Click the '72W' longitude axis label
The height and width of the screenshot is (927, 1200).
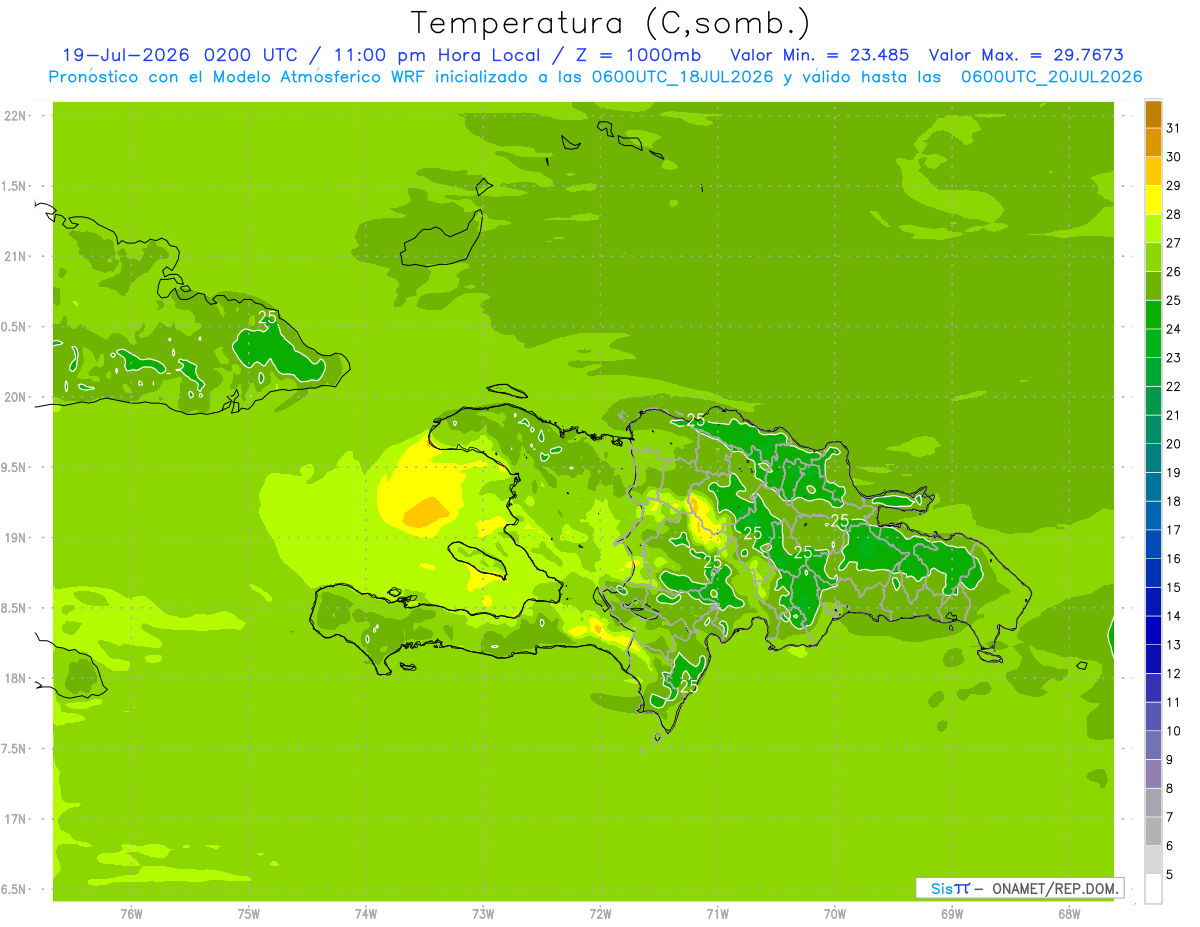point(601,914)
